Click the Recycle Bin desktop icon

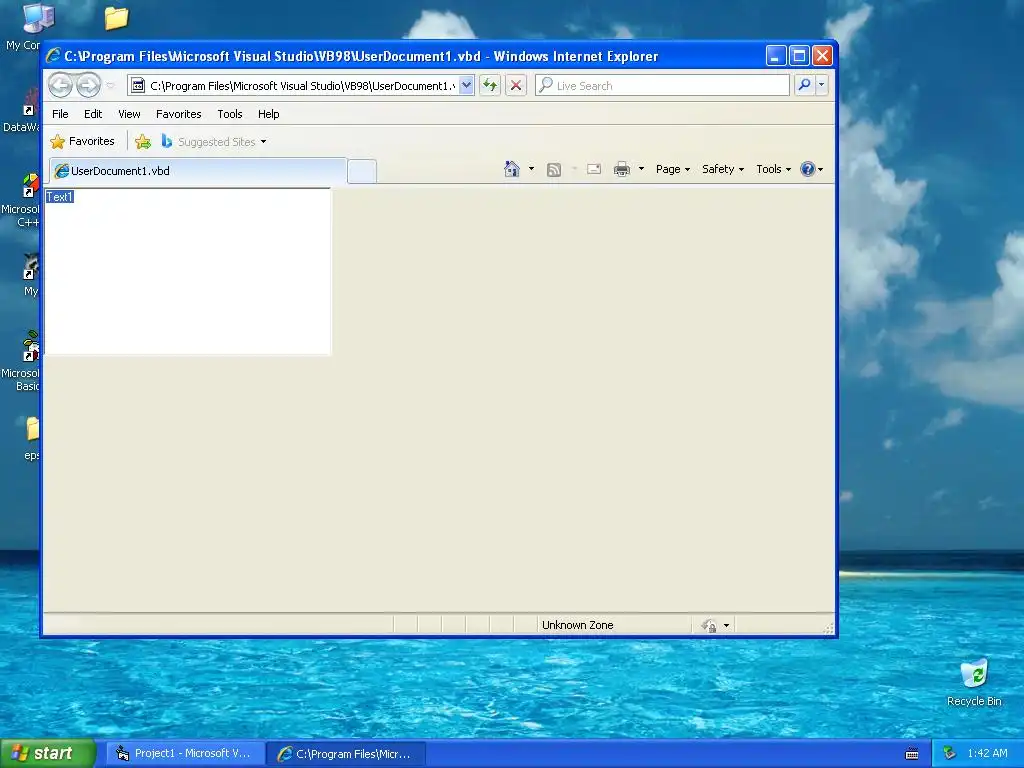click(x=974, y=683)
